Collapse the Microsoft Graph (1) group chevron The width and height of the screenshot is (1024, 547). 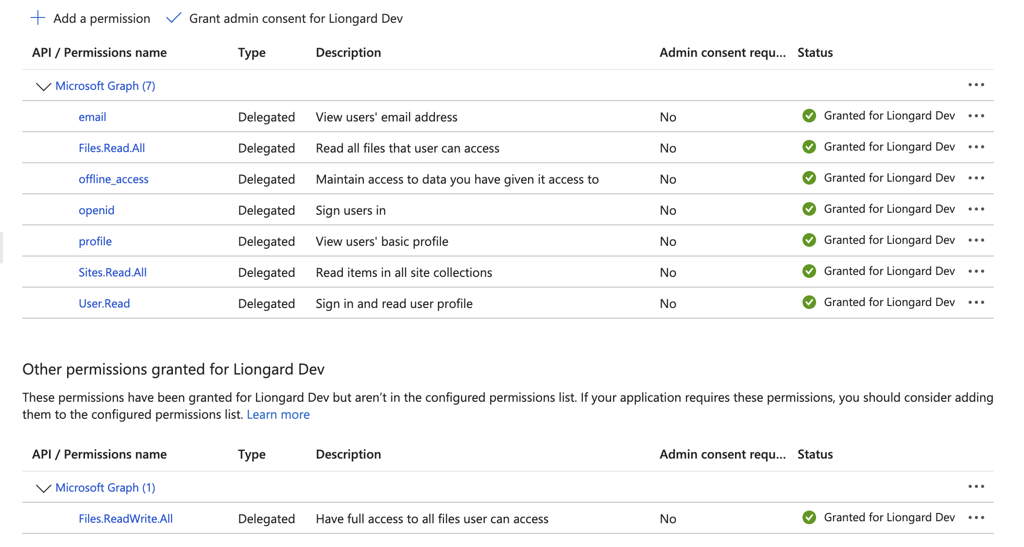(x=43, y=488)
